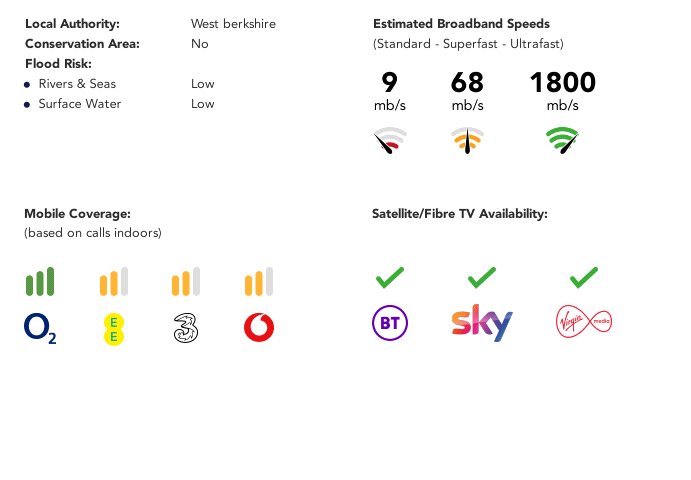Click the West berkshire local authority text
Viewport: 691px width, 480px height.
(x=234, y=24)
